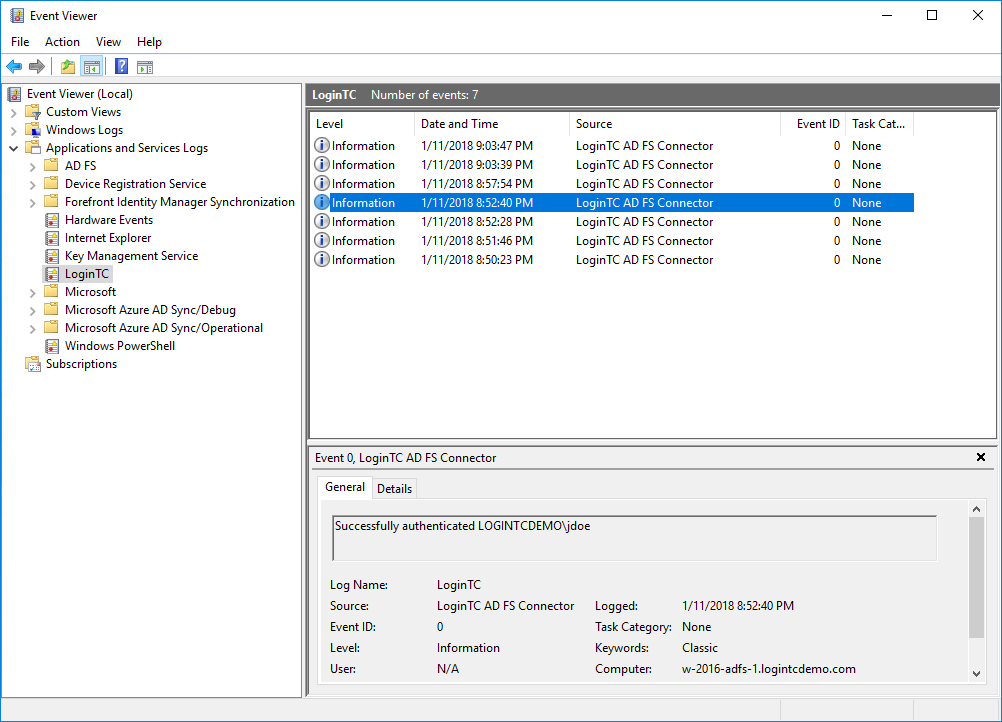Go forward with the gray right arrow
This screenshot has width=1002, height=722.
coord(37,66)
